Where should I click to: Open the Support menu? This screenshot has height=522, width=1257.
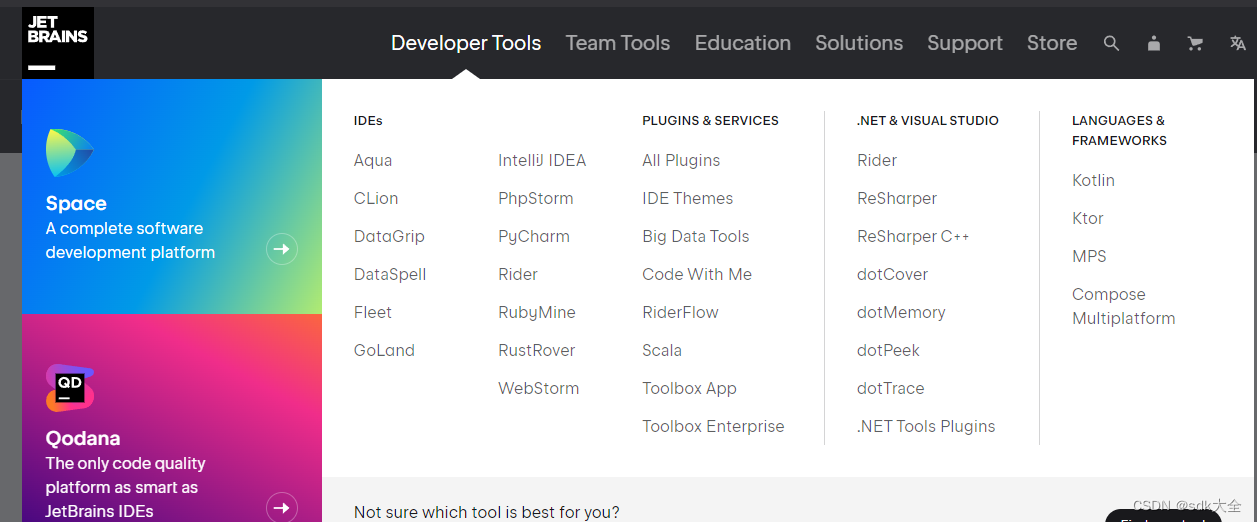965,43
